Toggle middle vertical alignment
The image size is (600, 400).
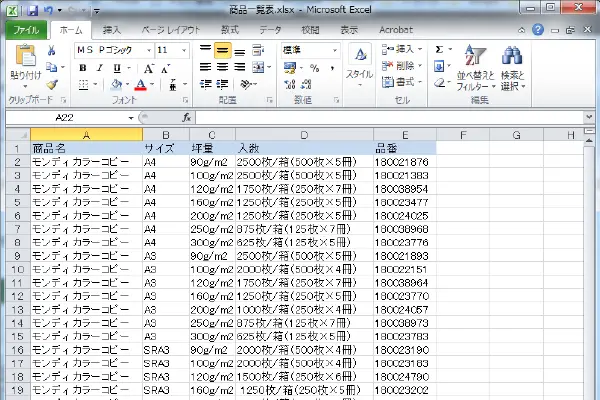(222, 50)
